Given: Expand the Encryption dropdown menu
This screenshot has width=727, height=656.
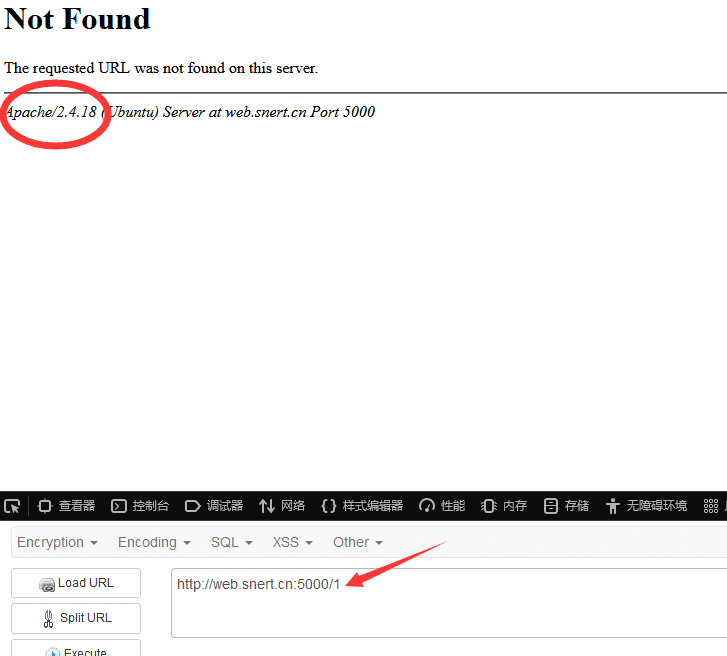Looking at the screenshot, I should point(57,542).
